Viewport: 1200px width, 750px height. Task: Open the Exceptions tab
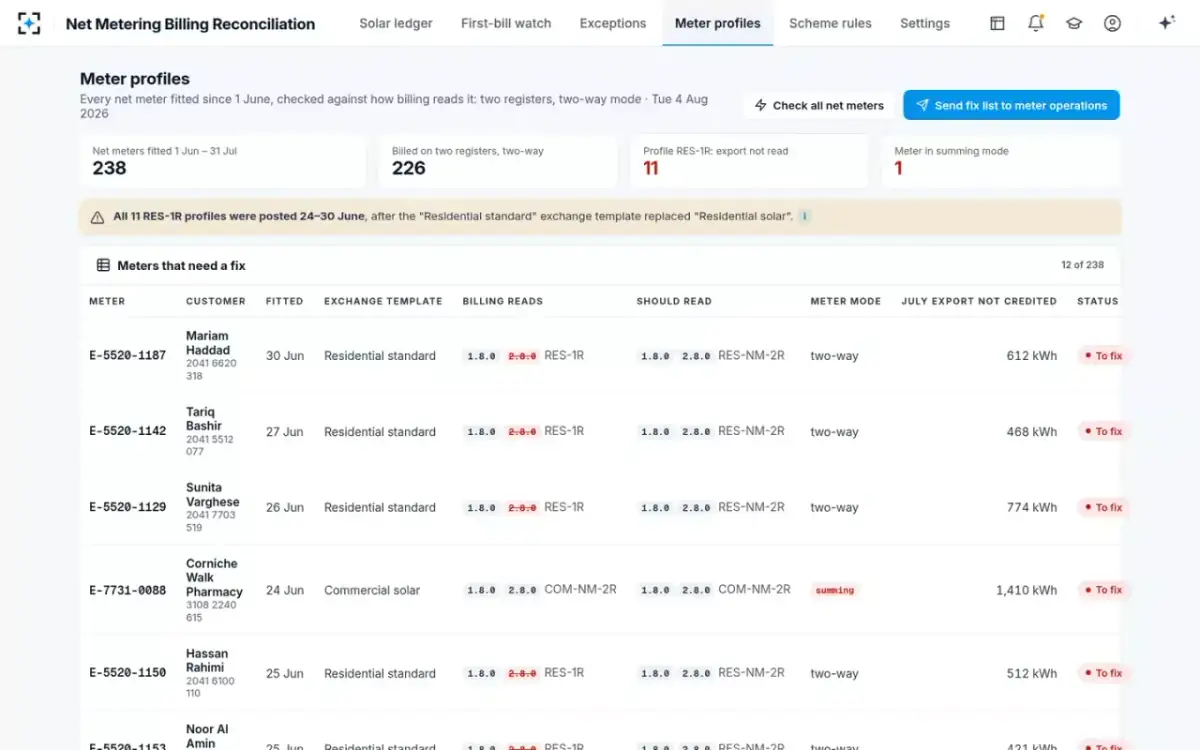(613, 23)
